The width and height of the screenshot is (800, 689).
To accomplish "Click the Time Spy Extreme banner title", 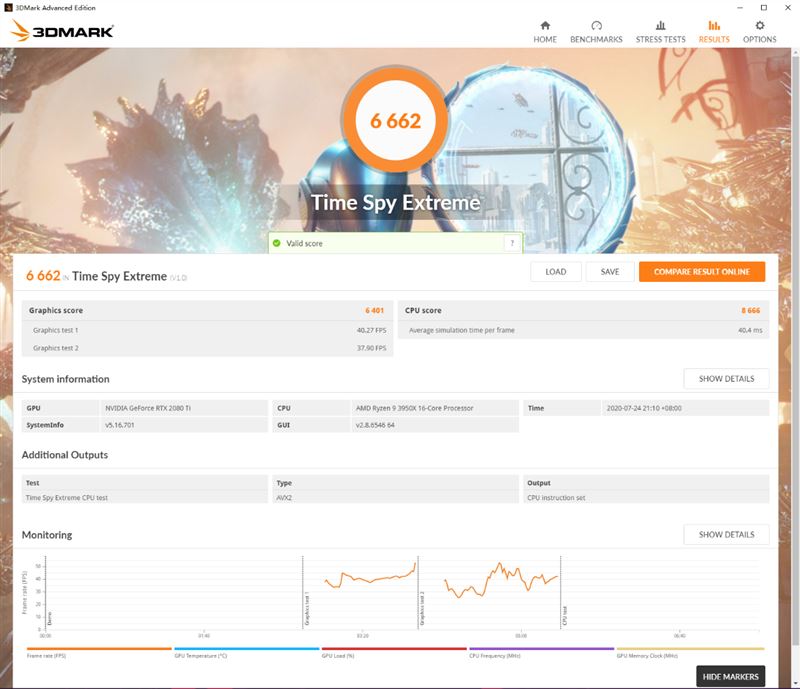I will pyautogui.click(x=395, y=203).
